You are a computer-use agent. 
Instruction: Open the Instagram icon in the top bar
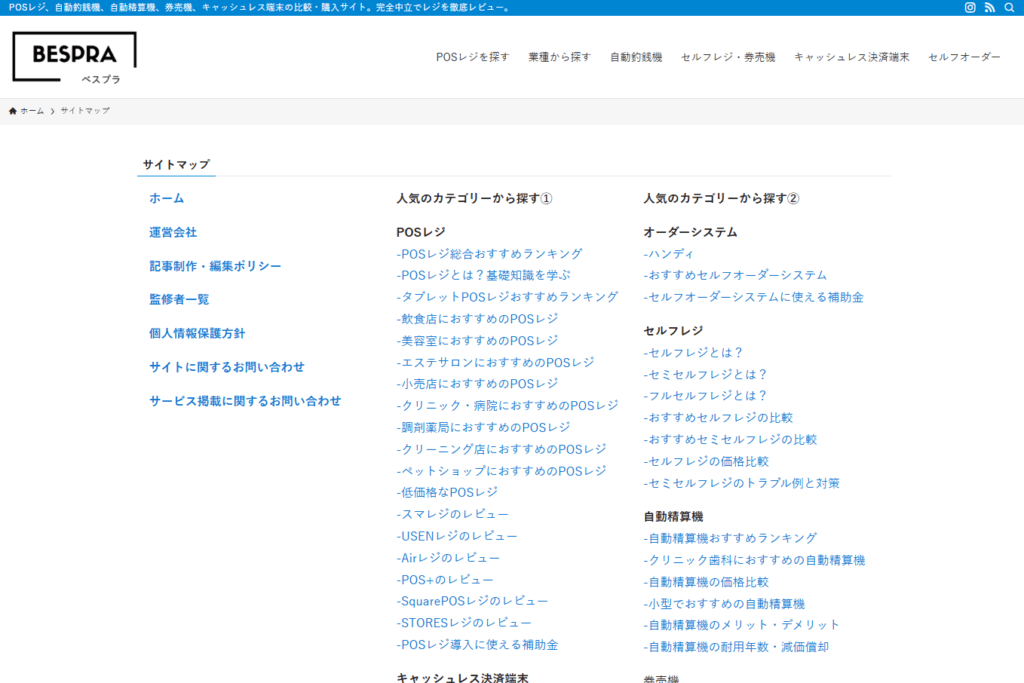(970, 8)
